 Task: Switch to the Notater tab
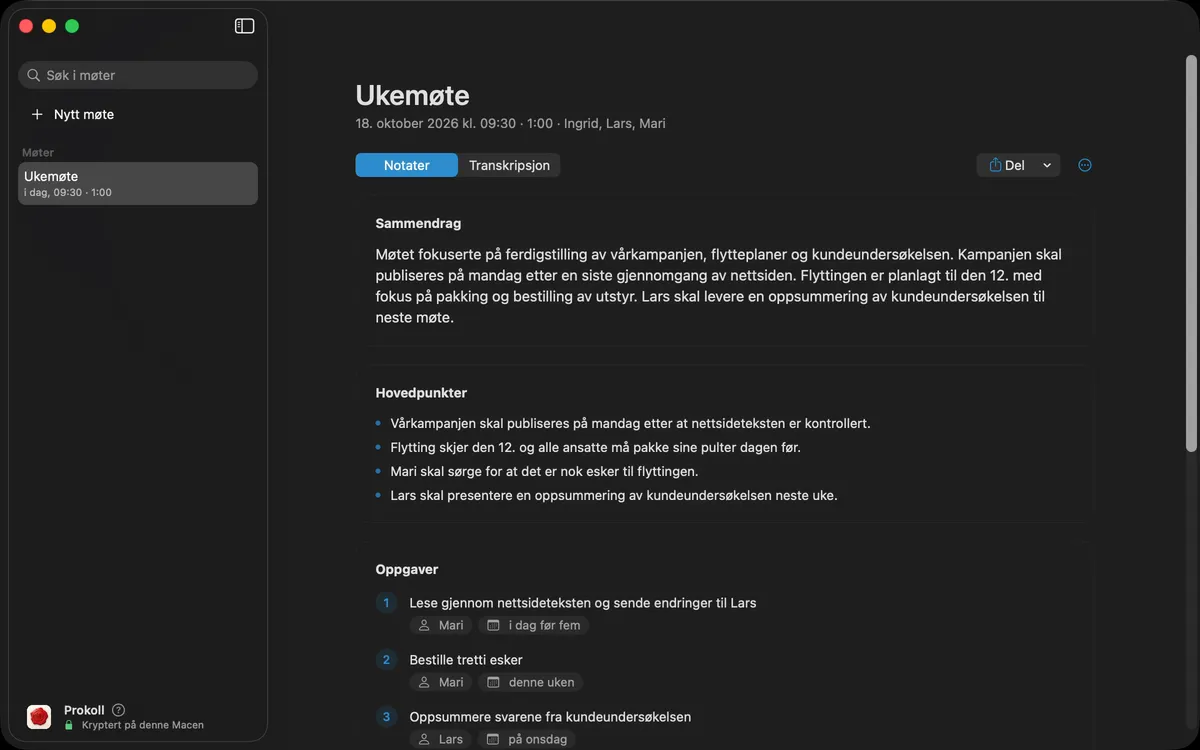pos(406,165)
